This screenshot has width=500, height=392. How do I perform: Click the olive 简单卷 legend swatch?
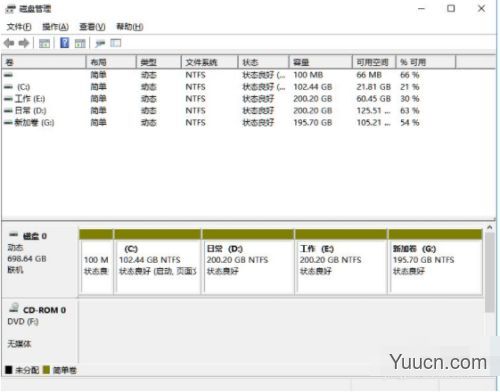(47, 370)
